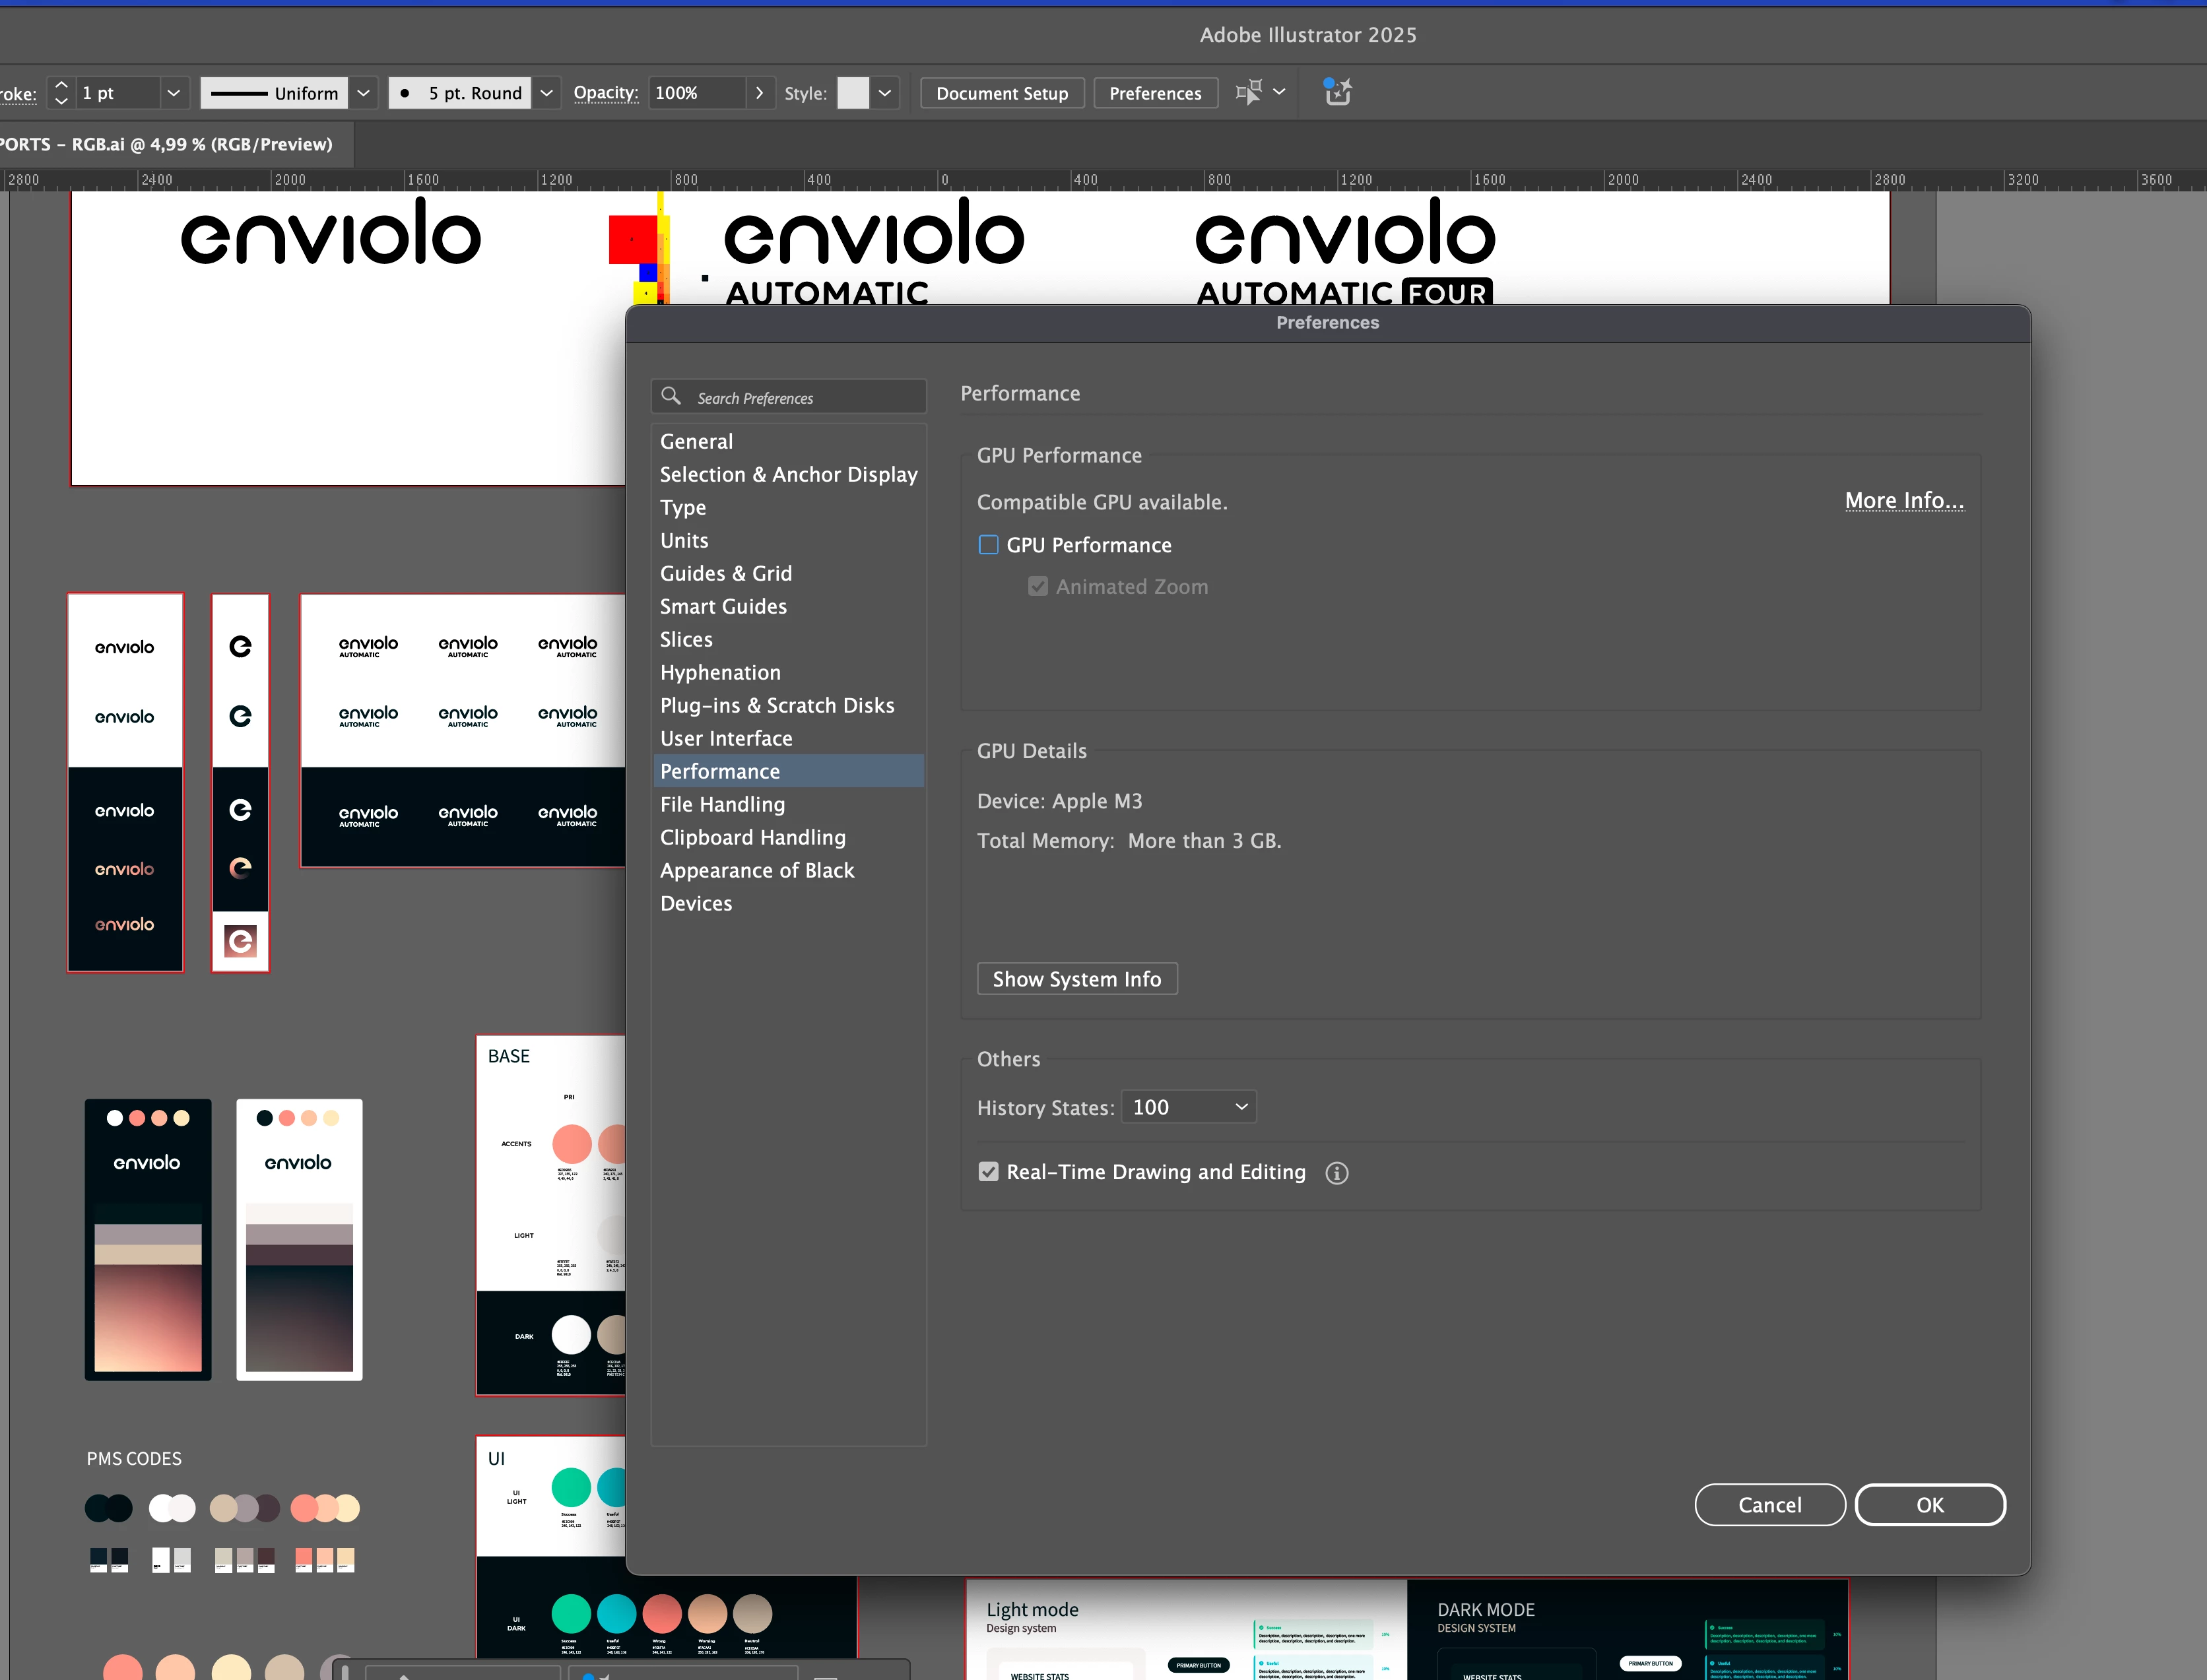Enable the GPU Performance checkbox
Viewport: 2207px width, 1680px height.
point(988,545)
